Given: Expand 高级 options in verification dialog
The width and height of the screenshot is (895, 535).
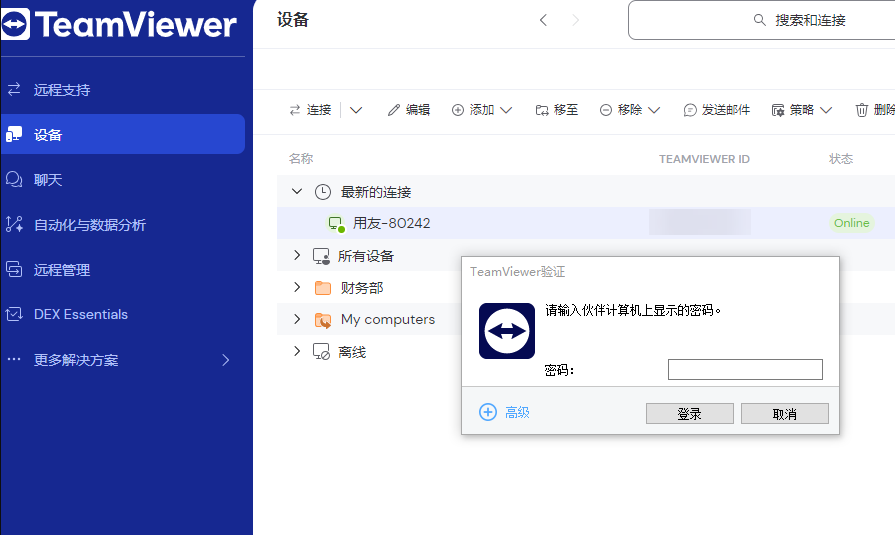Looking at the screenshot, I should tap(517, 412).
